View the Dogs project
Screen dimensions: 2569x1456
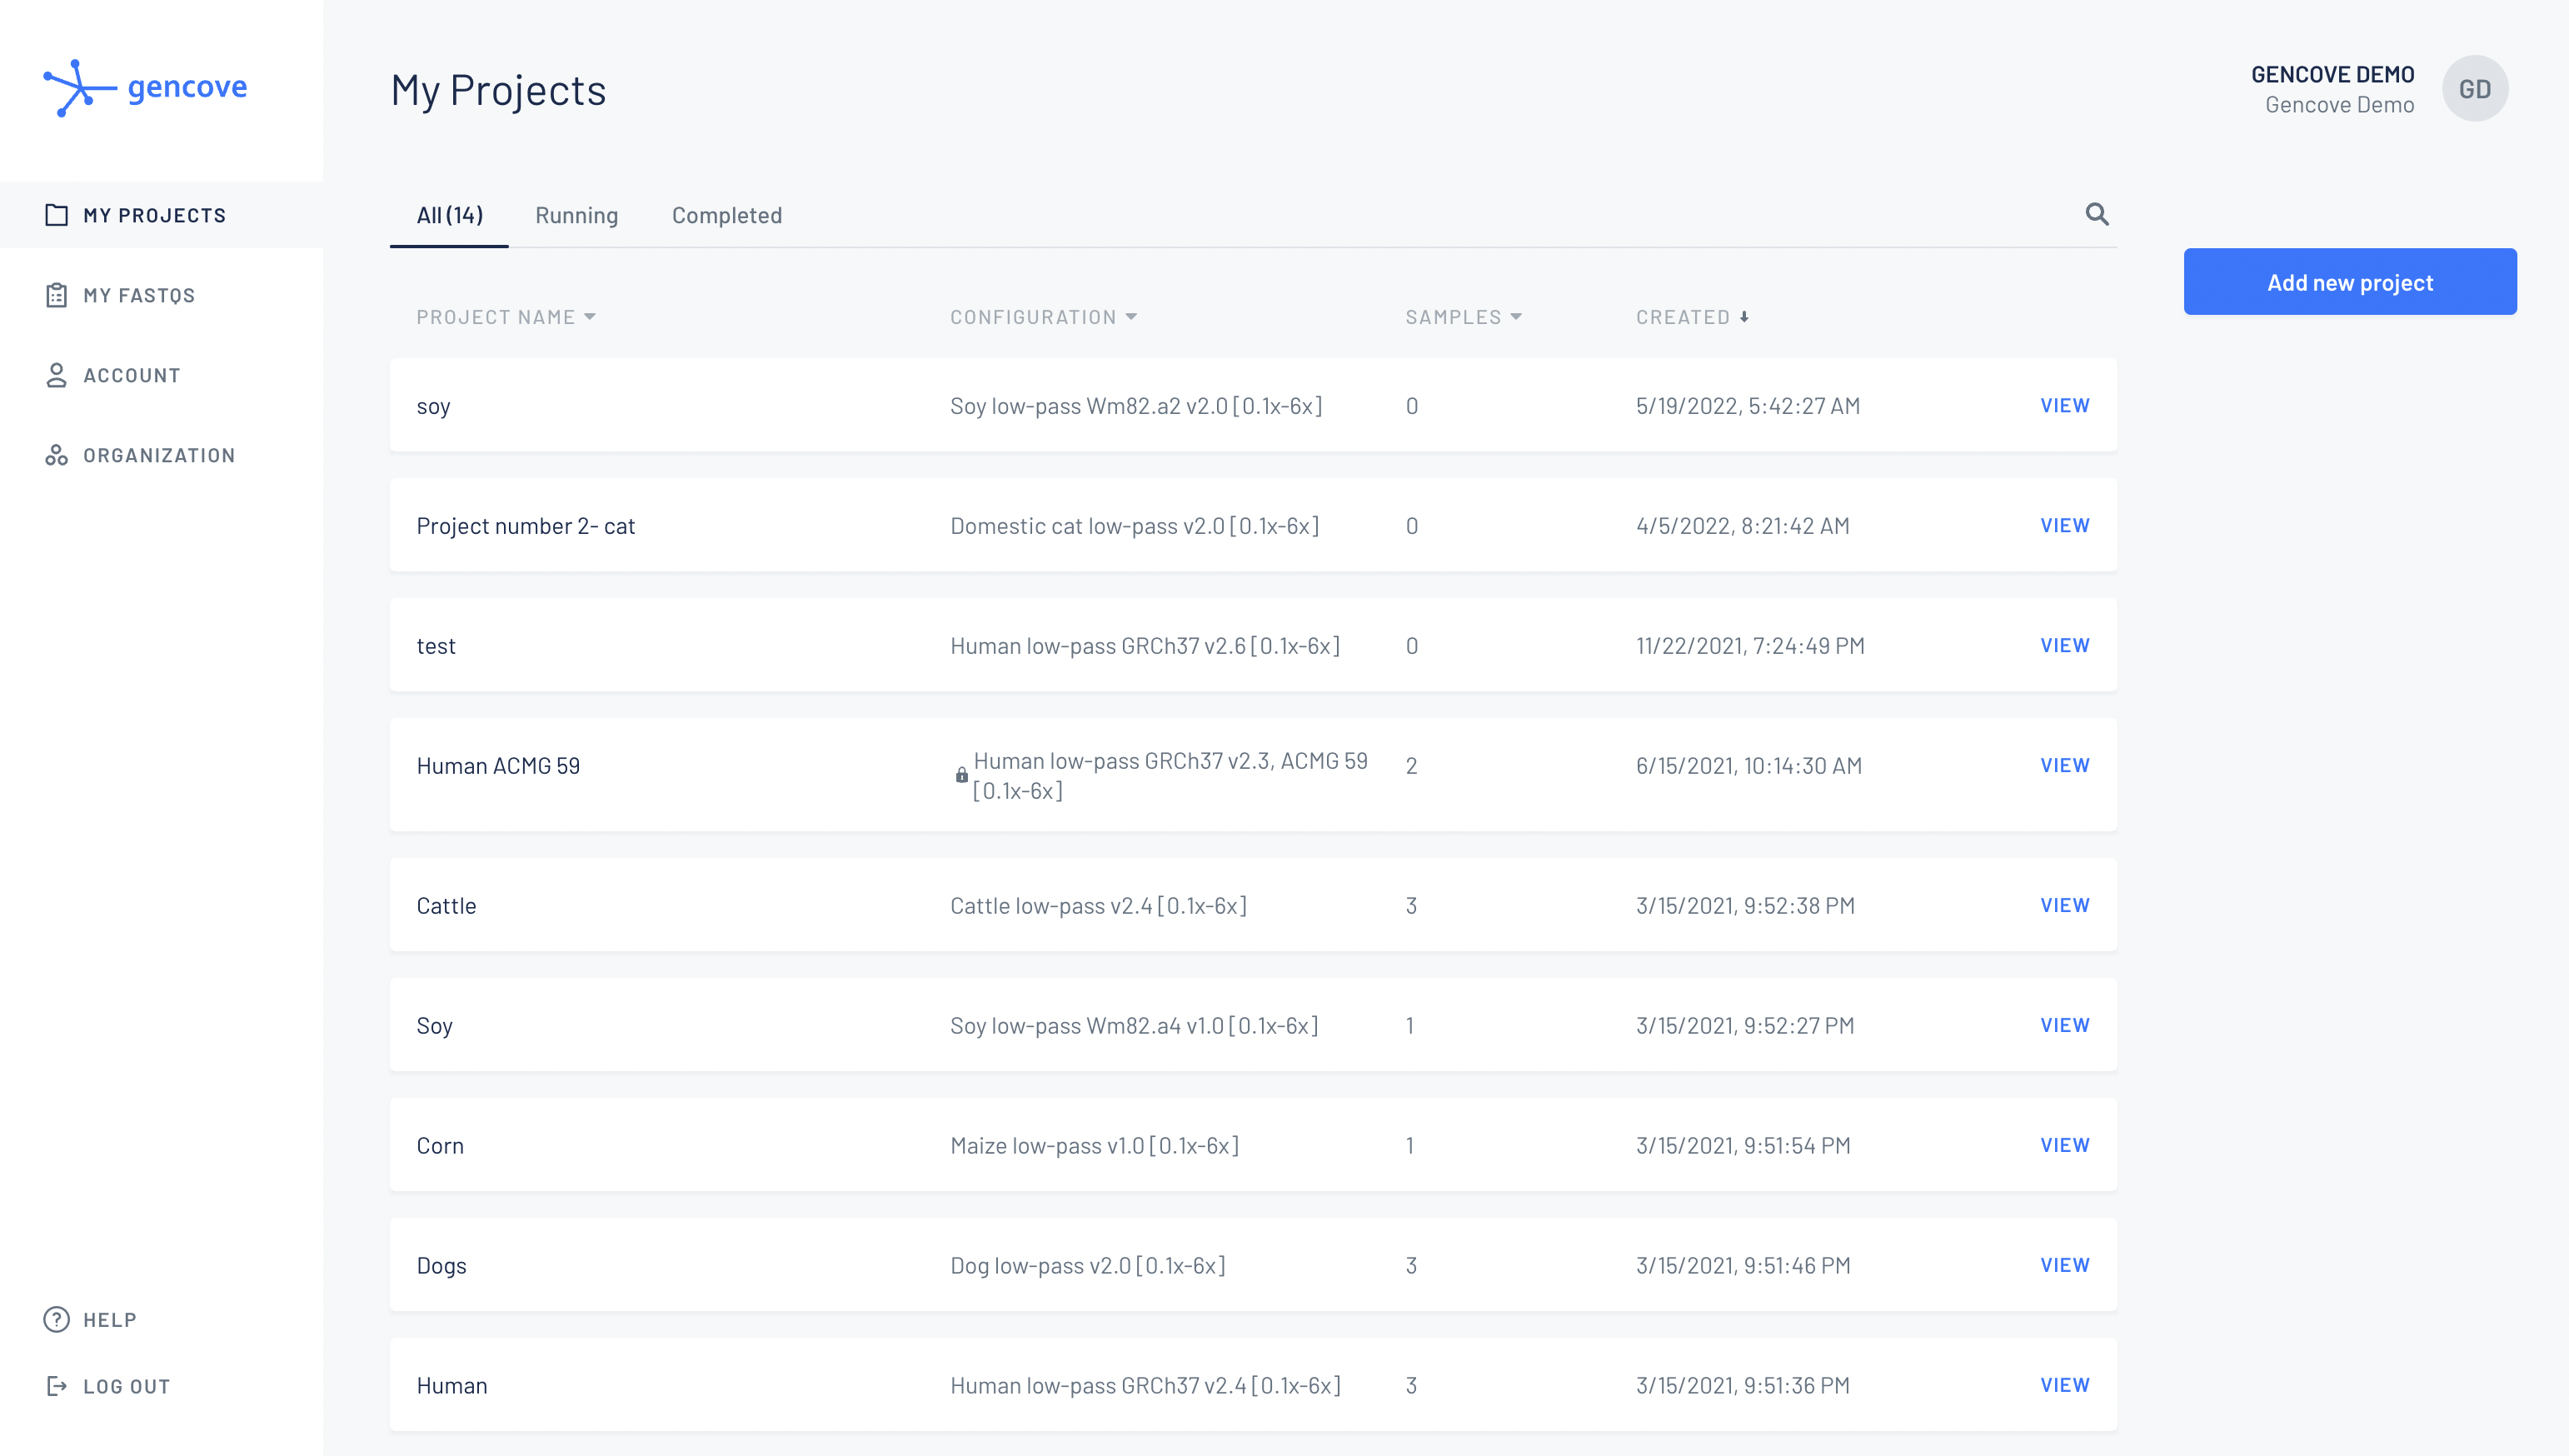(x=2064, y=1265)
